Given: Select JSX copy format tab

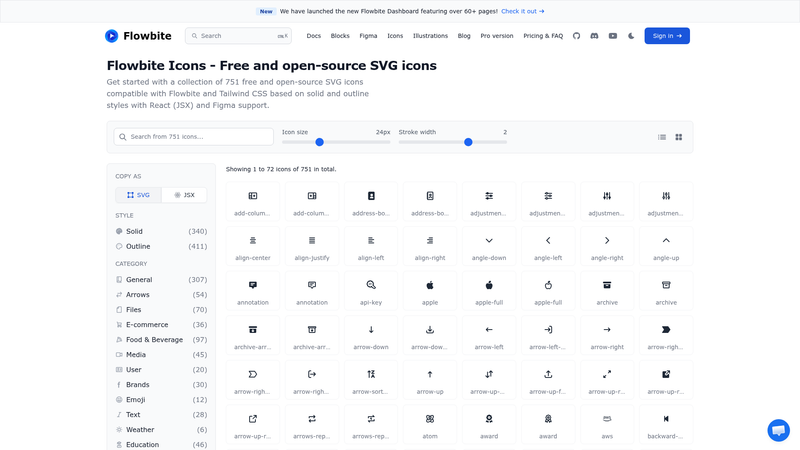Looking at the screenshot, I should [184, 195].
